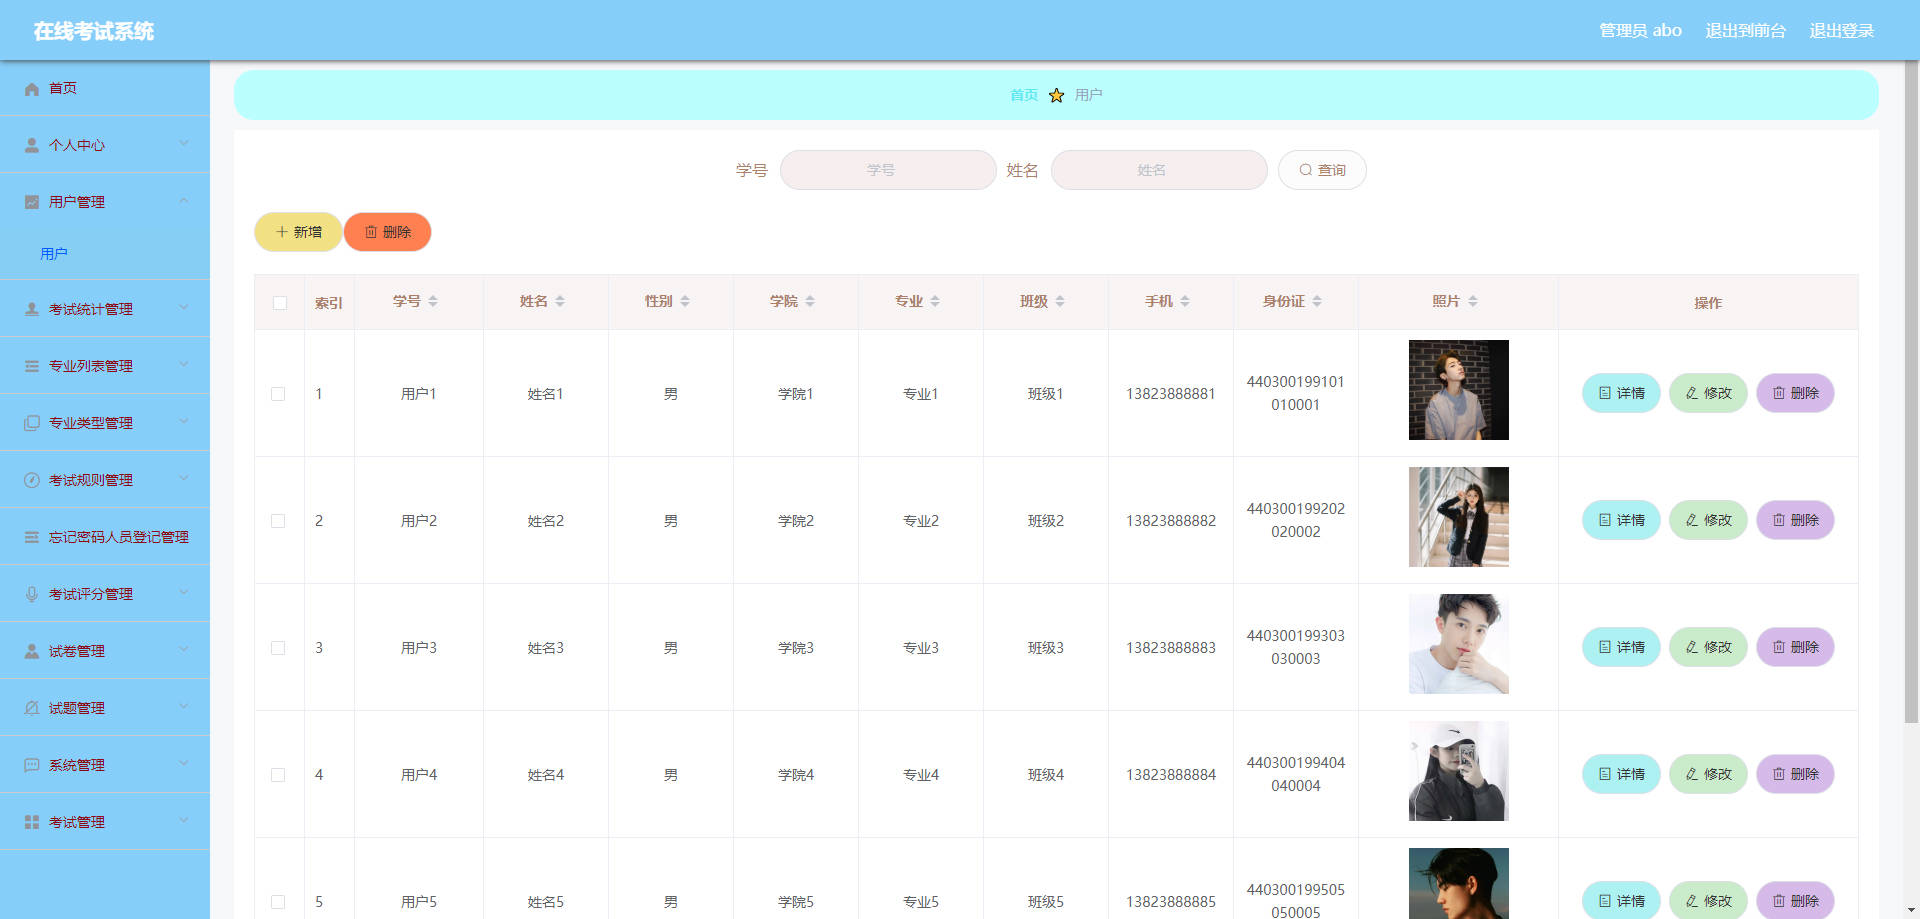
Task: Click the home icon beside 首页 in the sidebar
Action: pos(32,89)
